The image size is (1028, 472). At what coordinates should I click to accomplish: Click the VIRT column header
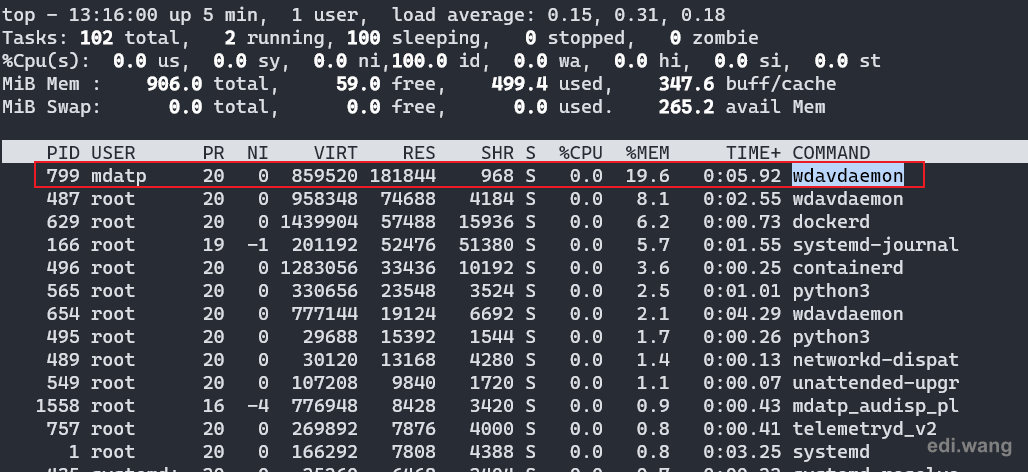pyautogui.click(x=336, y=153)
